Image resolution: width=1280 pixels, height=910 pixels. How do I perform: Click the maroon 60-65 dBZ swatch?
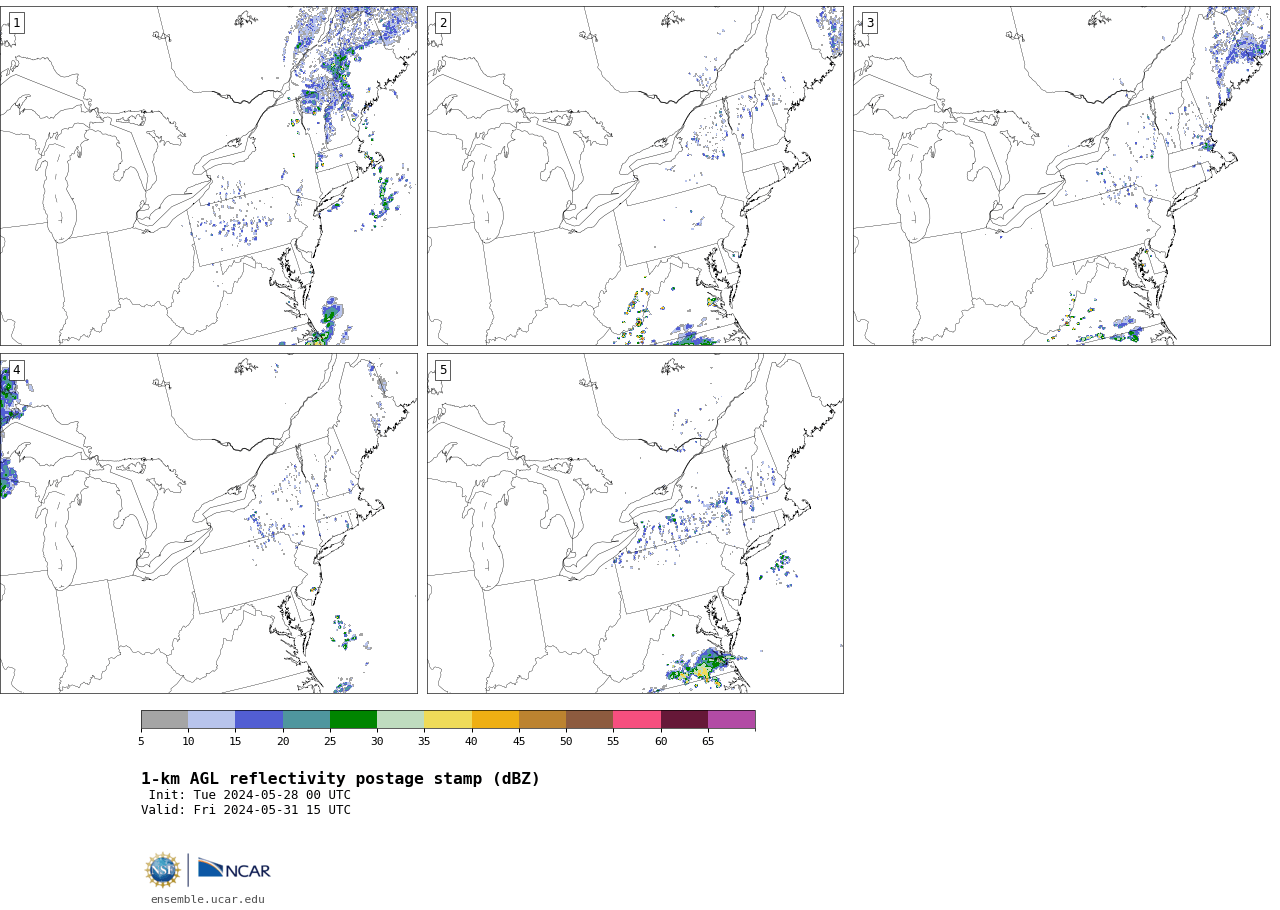[x=684, y=720]
